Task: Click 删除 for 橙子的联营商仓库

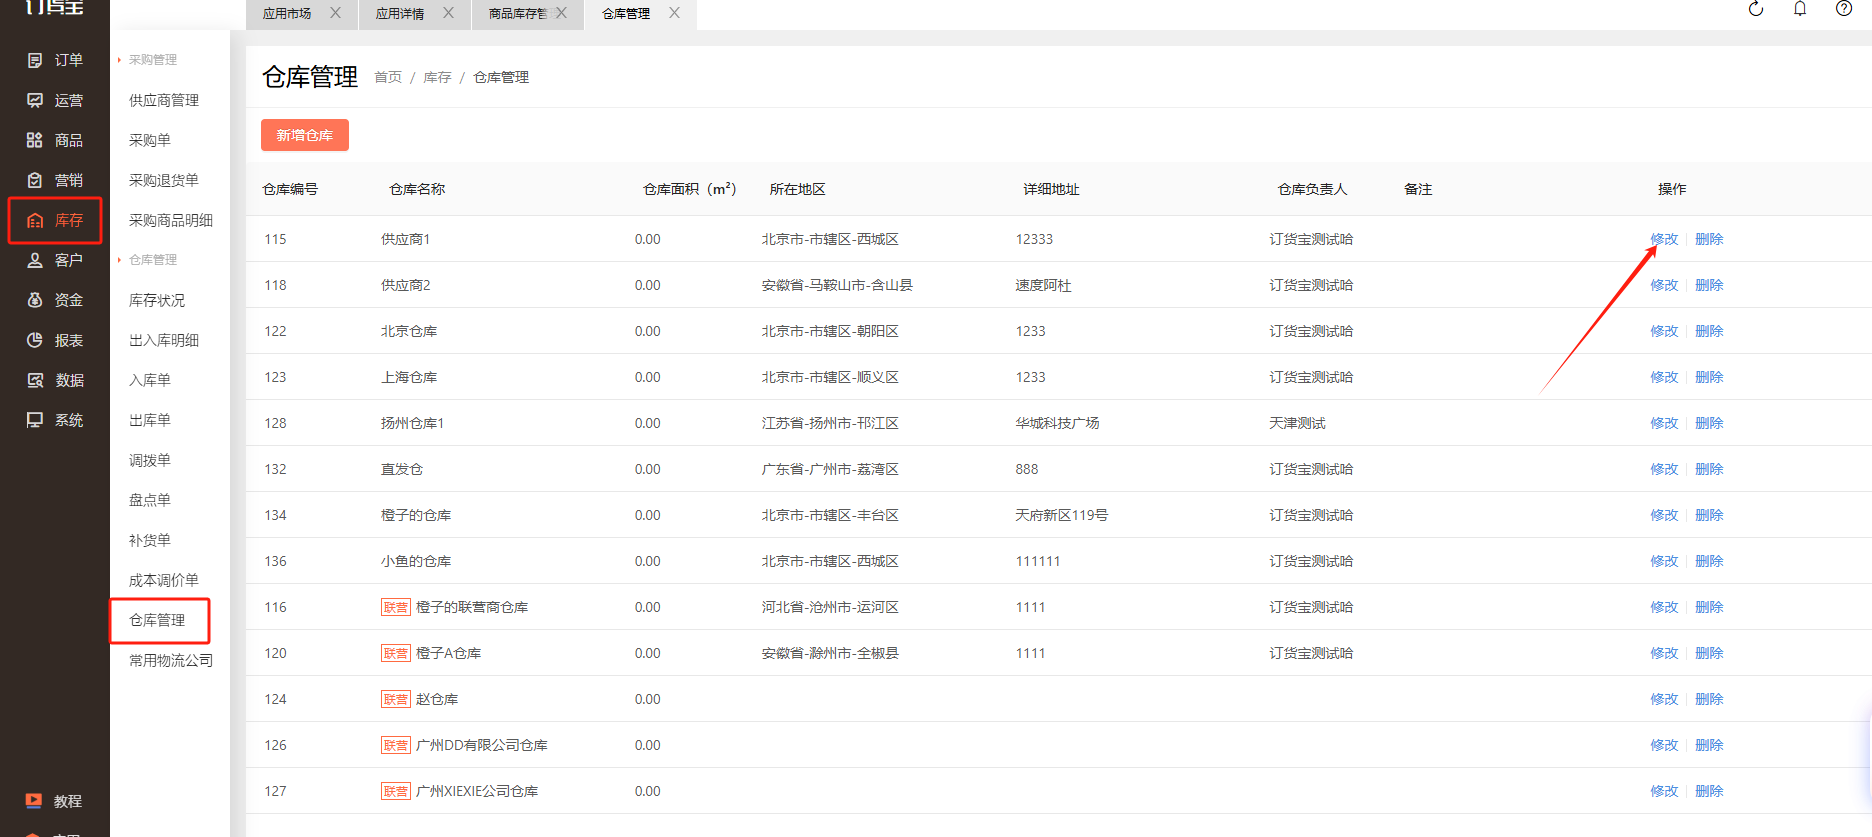Action: pos(1709,607)
